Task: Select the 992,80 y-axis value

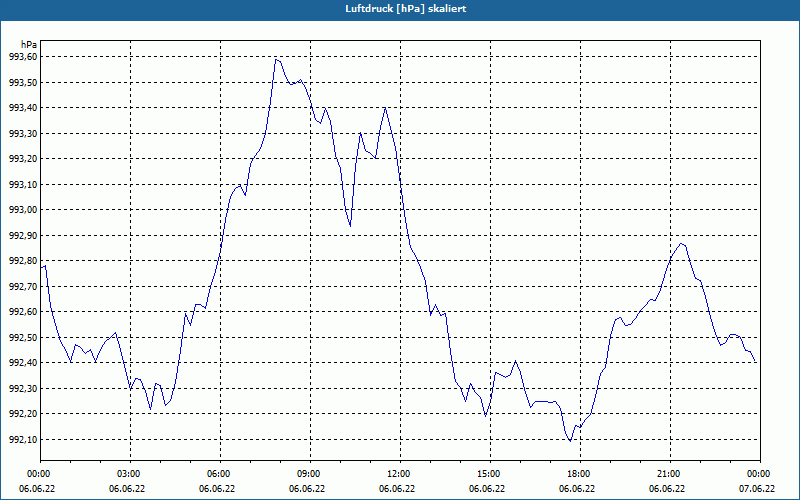Action: 23,261
